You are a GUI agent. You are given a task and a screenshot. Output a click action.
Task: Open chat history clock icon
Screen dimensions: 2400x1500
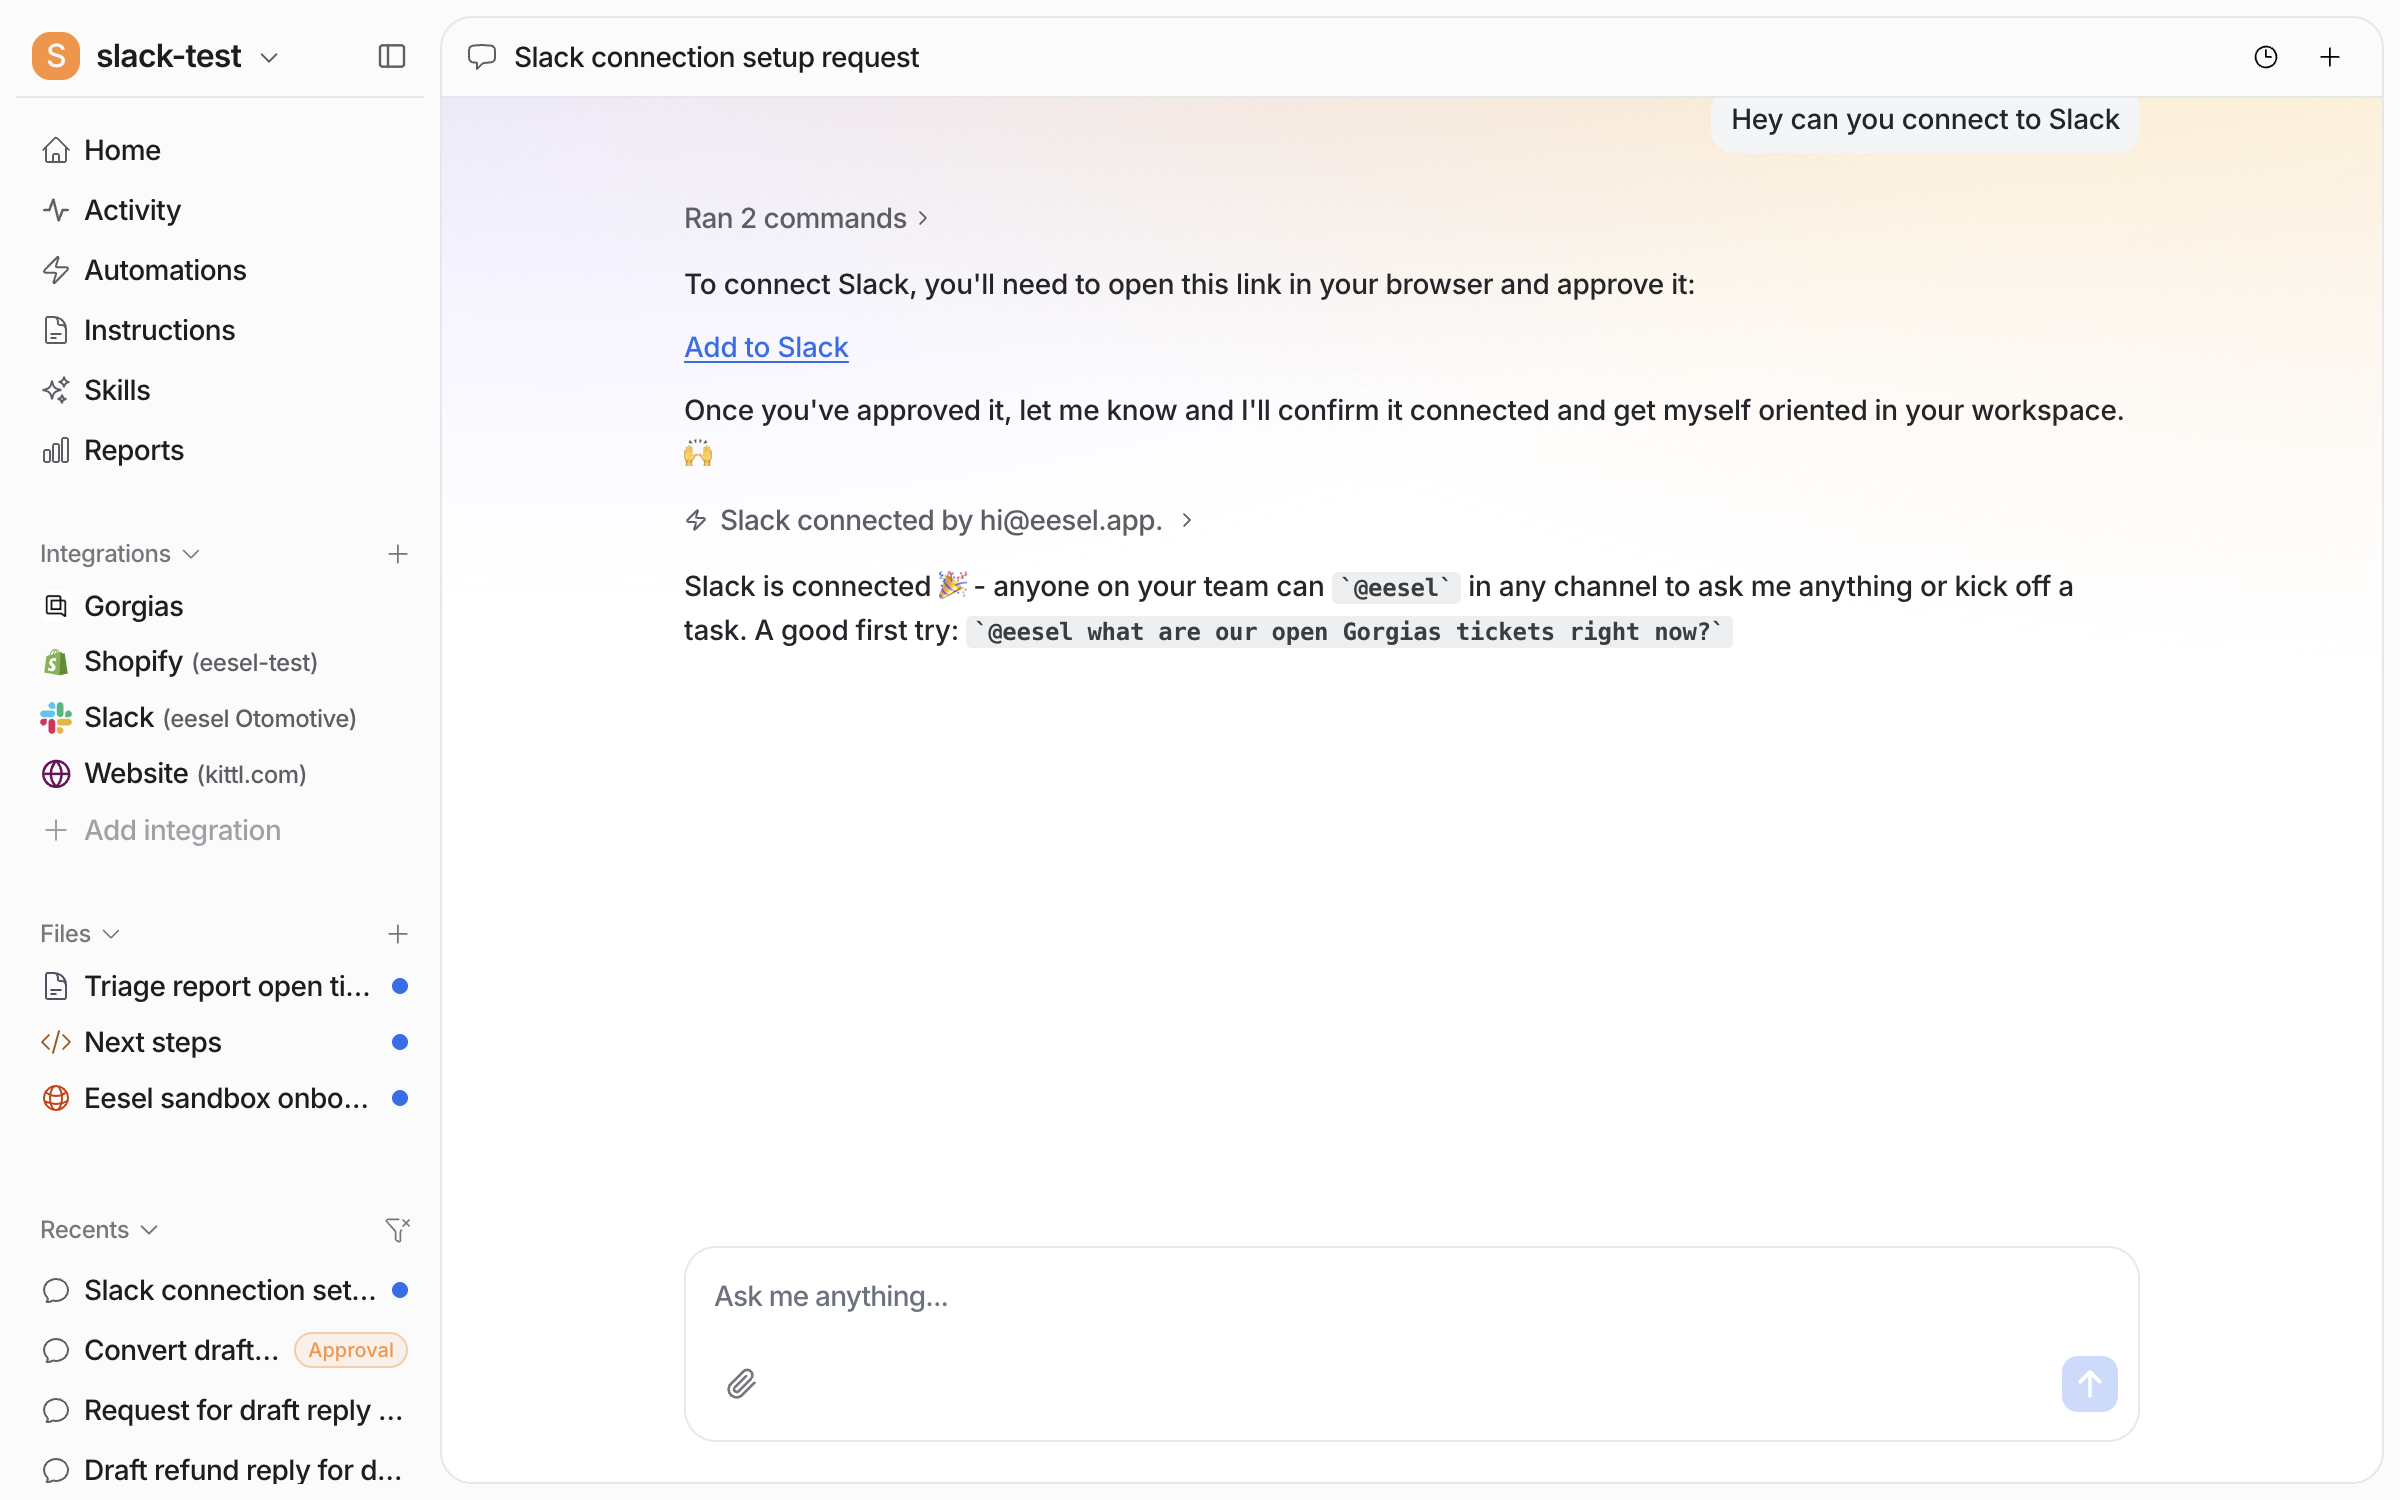point(2266,57)
